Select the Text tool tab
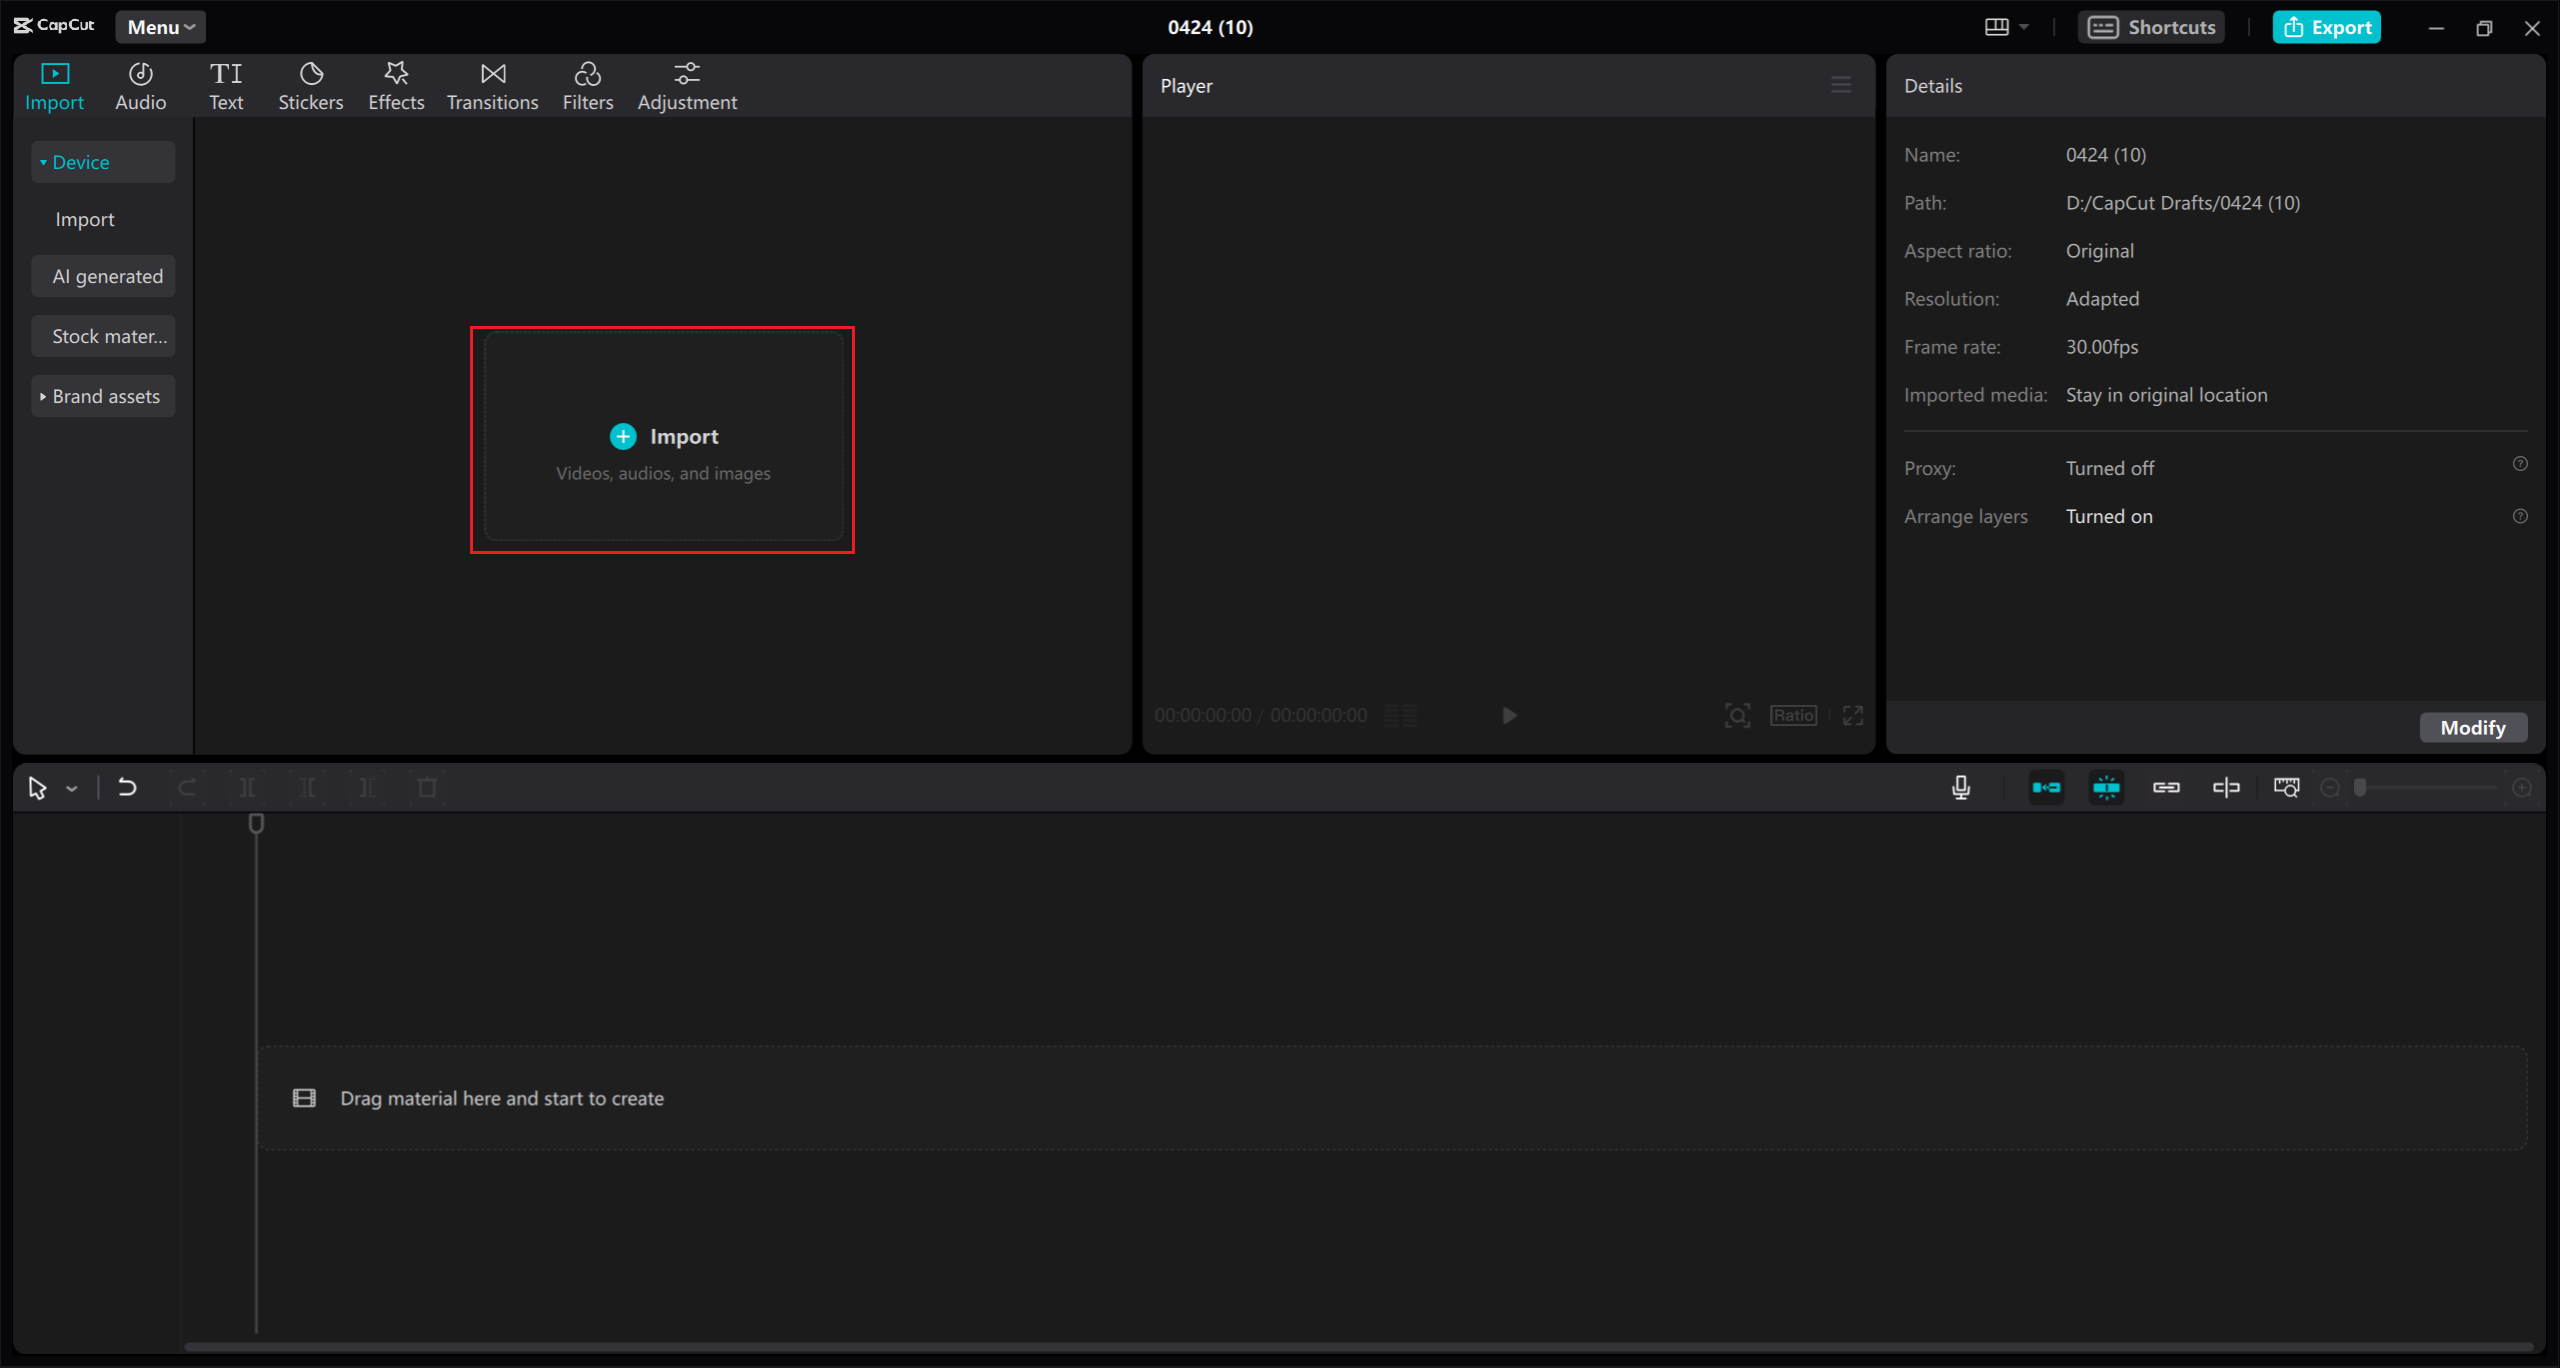2560x1368 pixels. pyautogui.click(x=225, y=85)
